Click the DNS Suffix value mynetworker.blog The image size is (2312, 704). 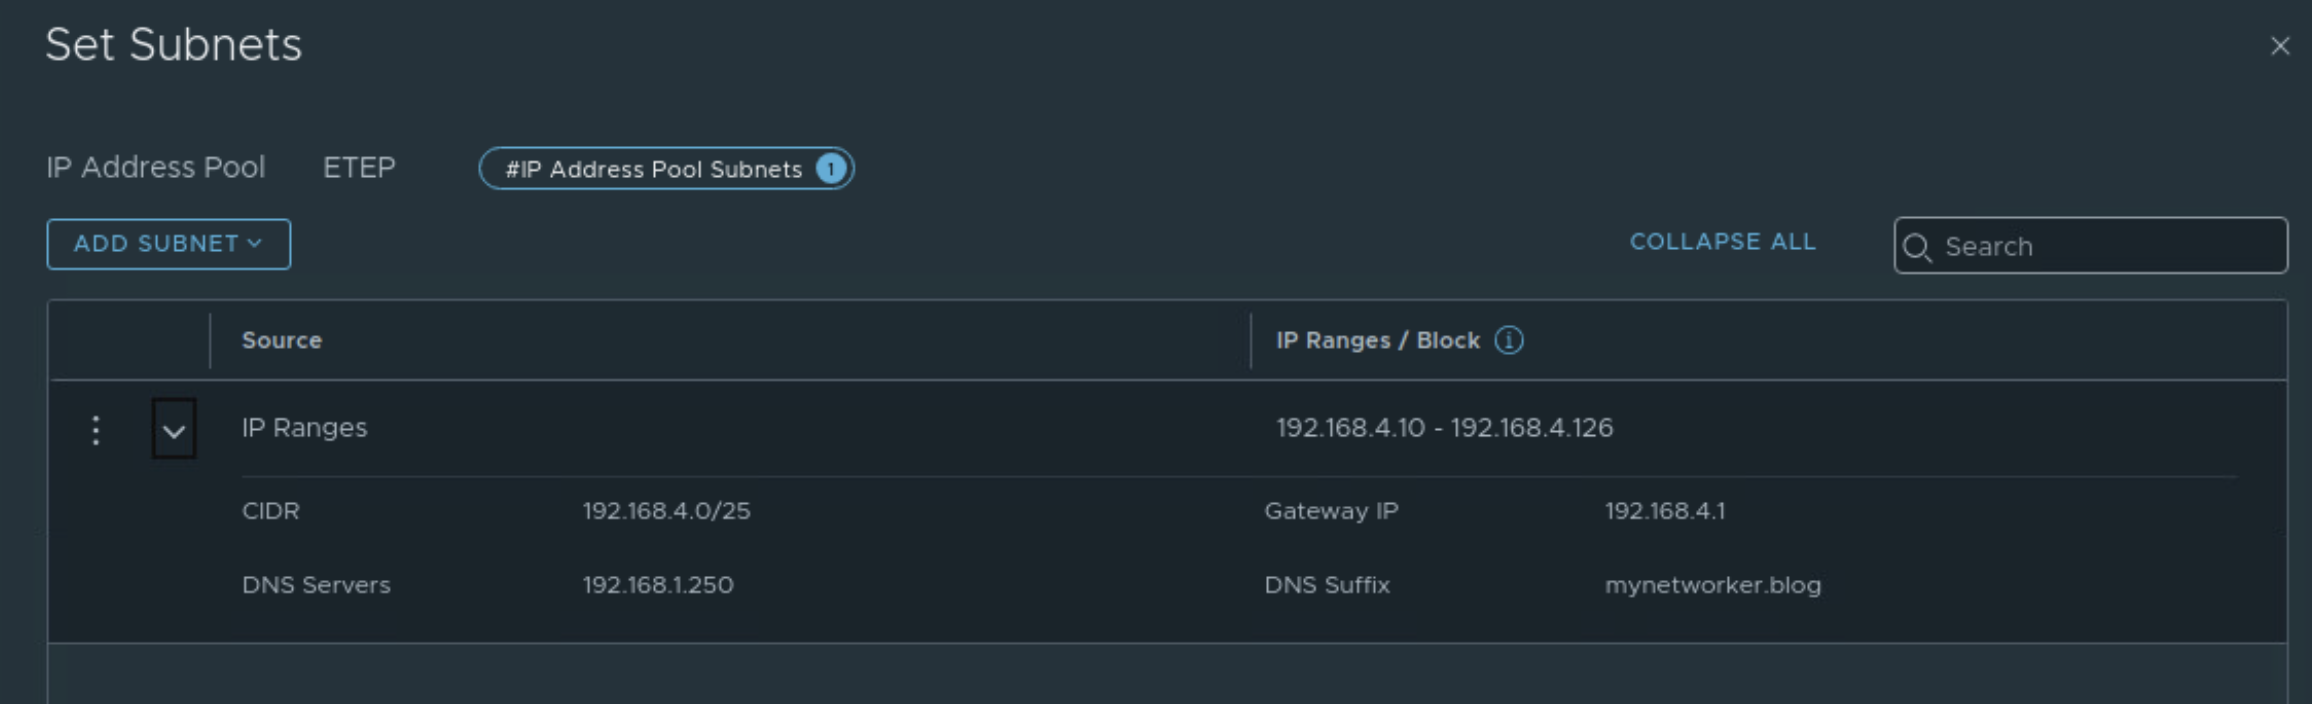coord(1713,585)
